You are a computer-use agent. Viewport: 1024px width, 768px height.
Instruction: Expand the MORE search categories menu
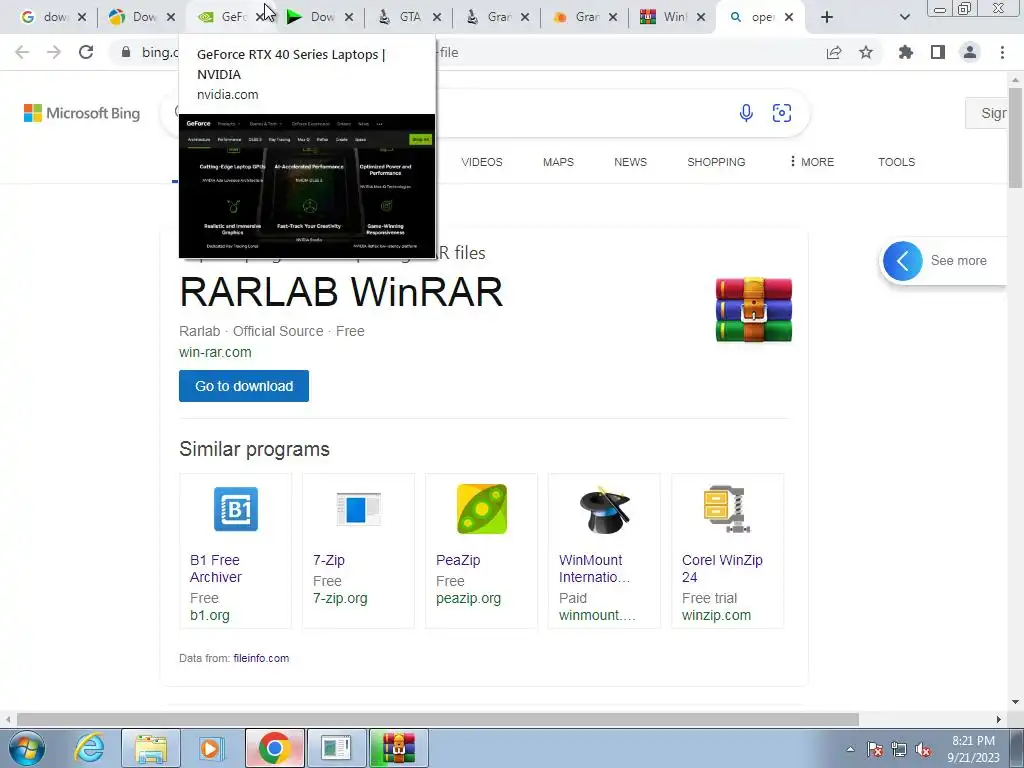[x=812, y=162]
